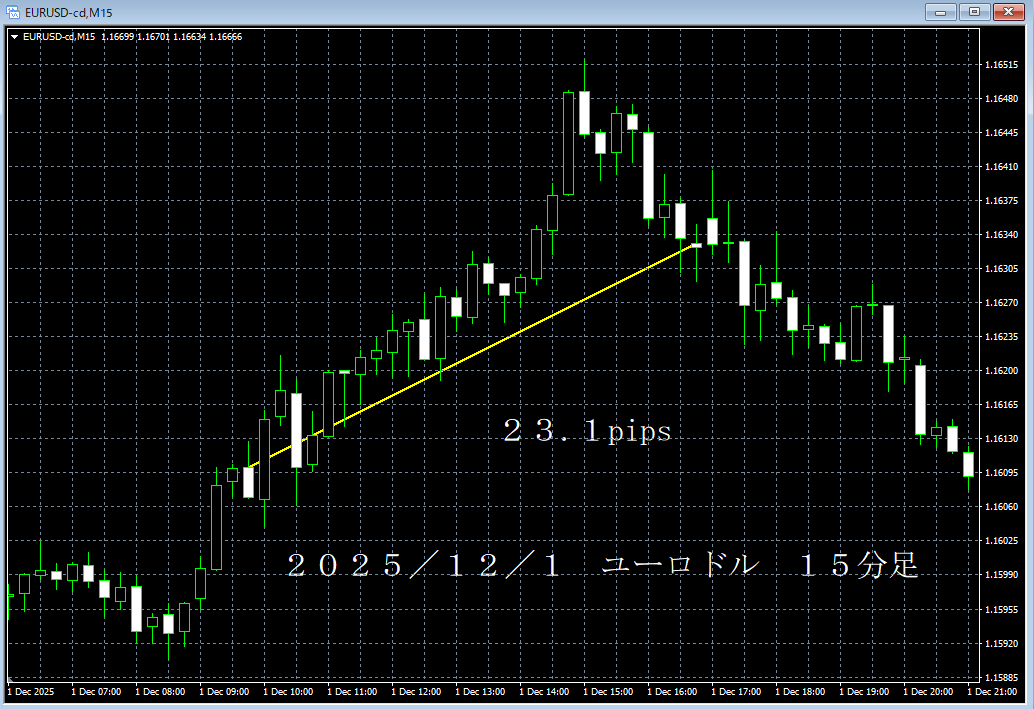Click the EURUSD-cd,M15 window title text
Viewport: 1034px width, 709px height.
point(69,13)
